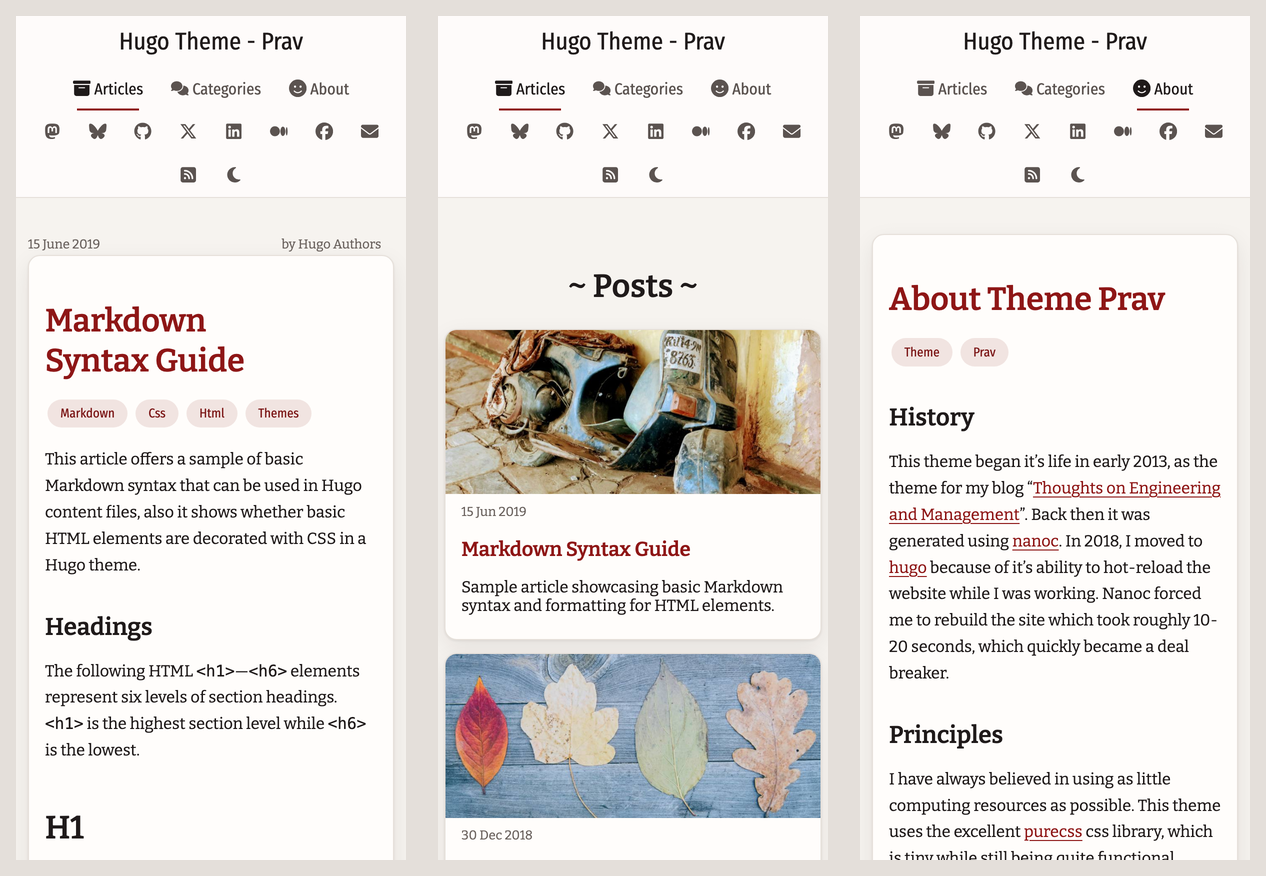Viewport: 1266px width, 876px height.
Task: Select Categories tab in right panel
Action: point(1060,89)
